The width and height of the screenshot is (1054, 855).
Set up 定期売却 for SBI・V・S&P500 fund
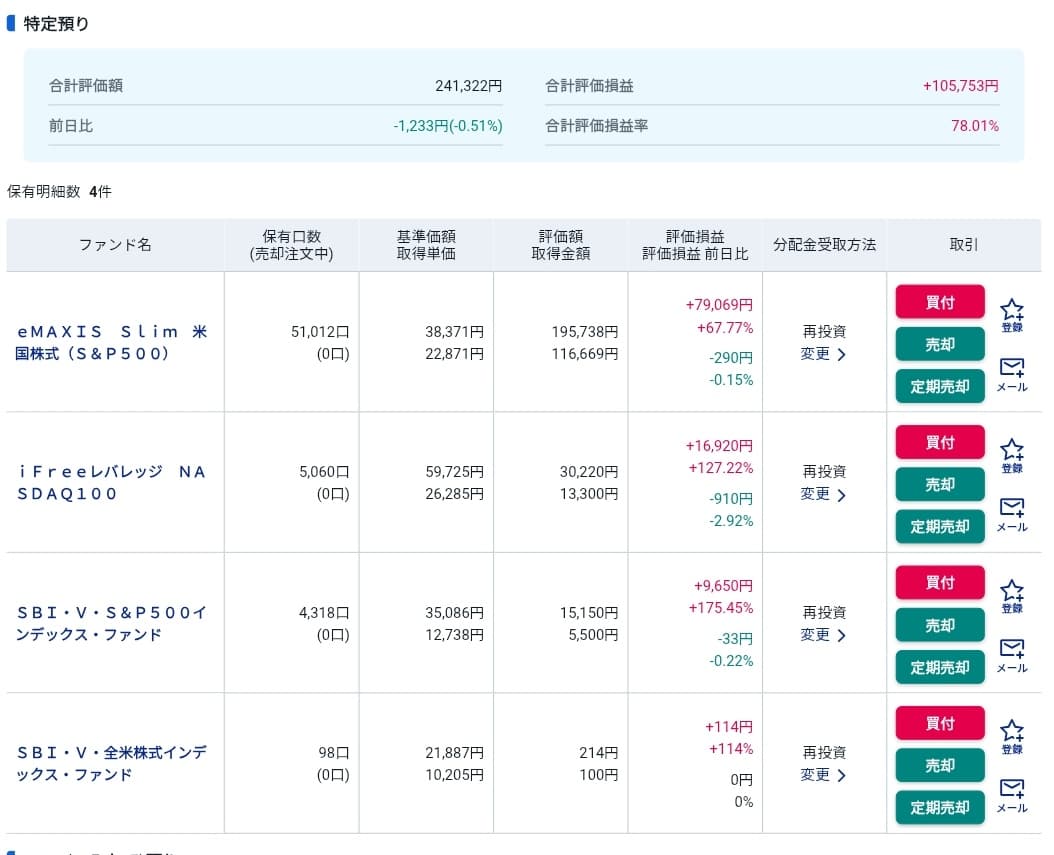[939, 667]
